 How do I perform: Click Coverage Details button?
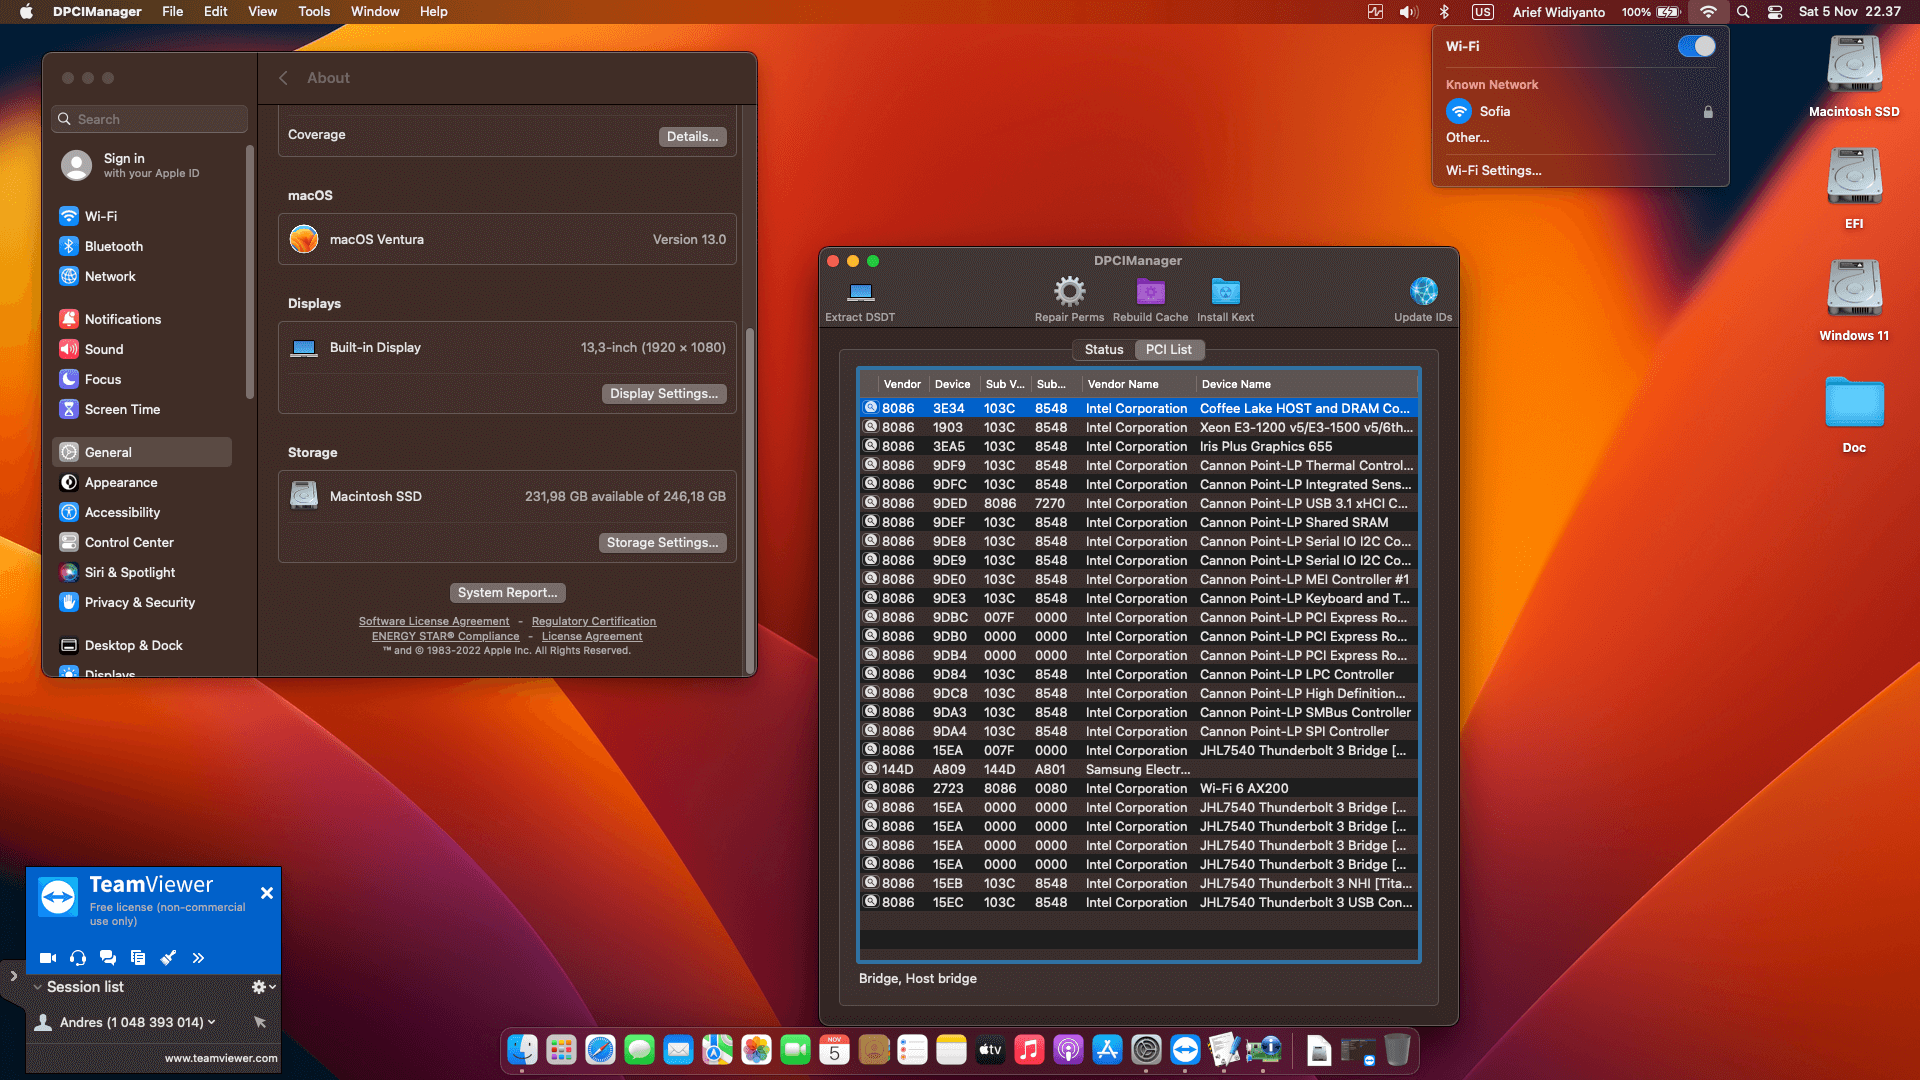692,136
